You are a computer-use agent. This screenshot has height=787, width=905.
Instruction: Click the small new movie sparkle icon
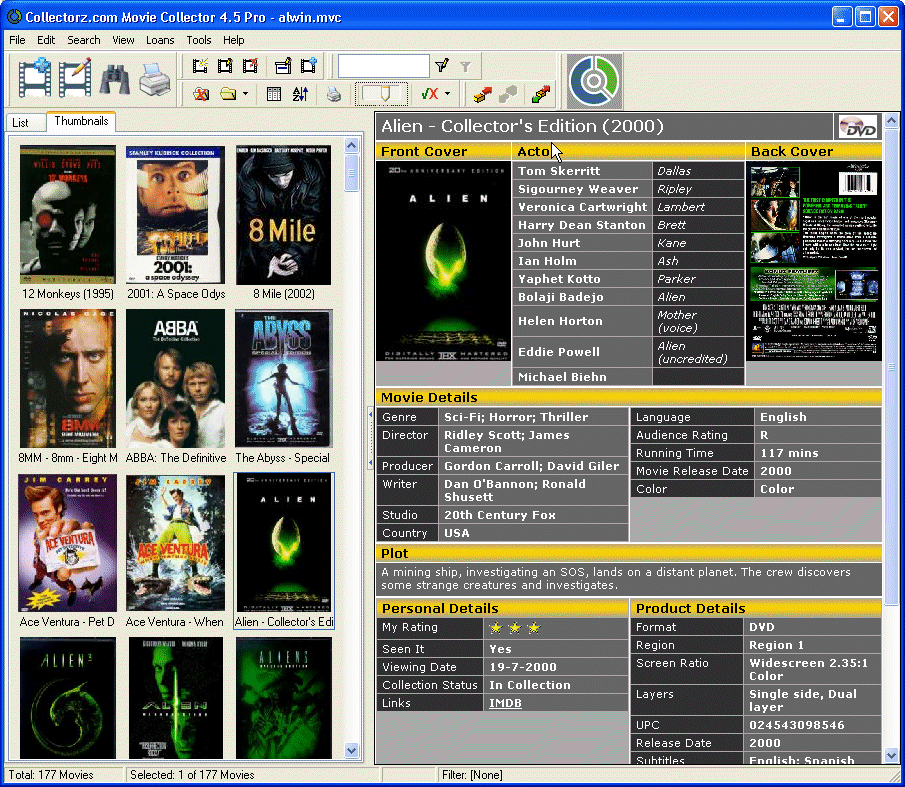click(200, 65)
